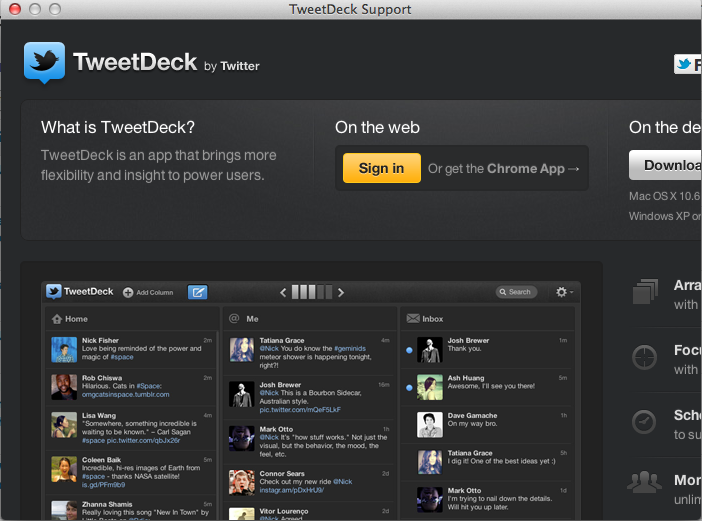Click Ash Huang's avatar in Inbox
The image size is (702, 521).
[x=430, y=387]
